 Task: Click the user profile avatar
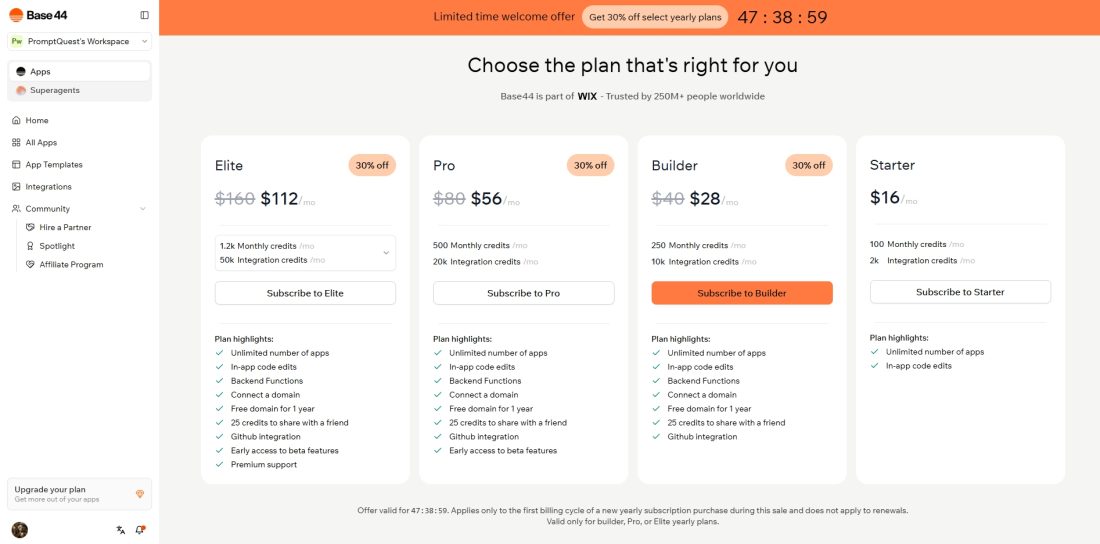19,530
